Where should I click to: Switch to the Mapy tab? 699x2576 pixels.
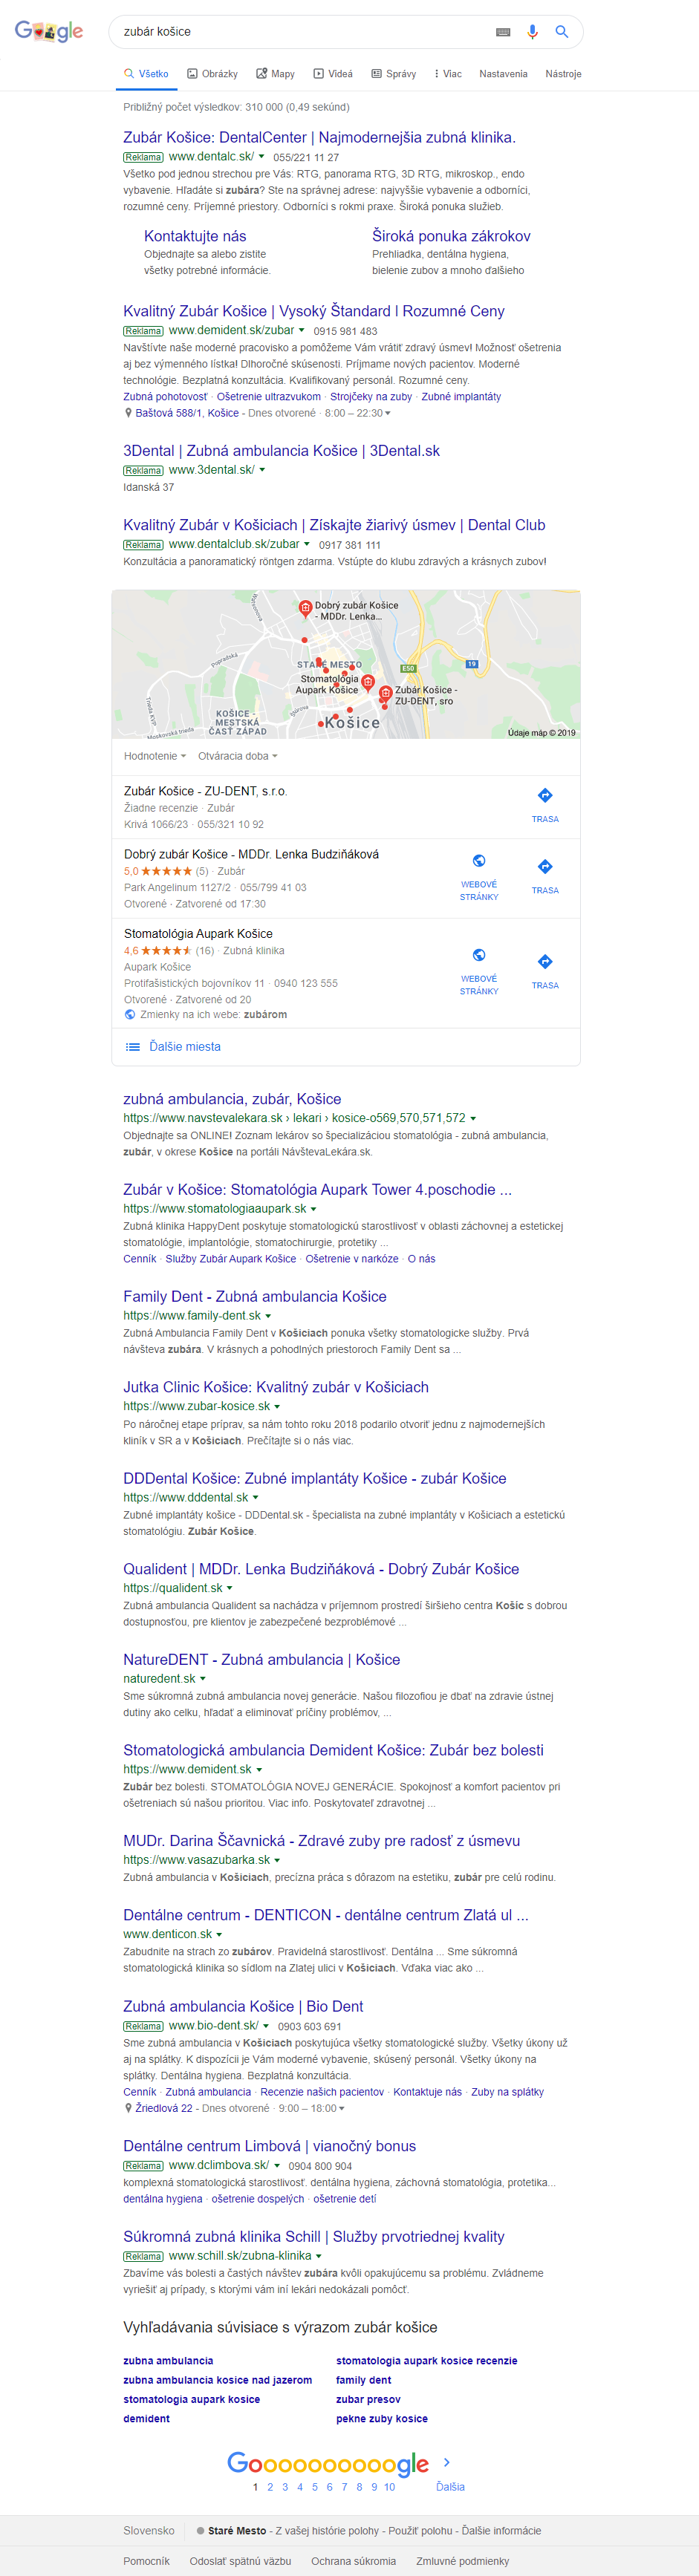point(275,74)
